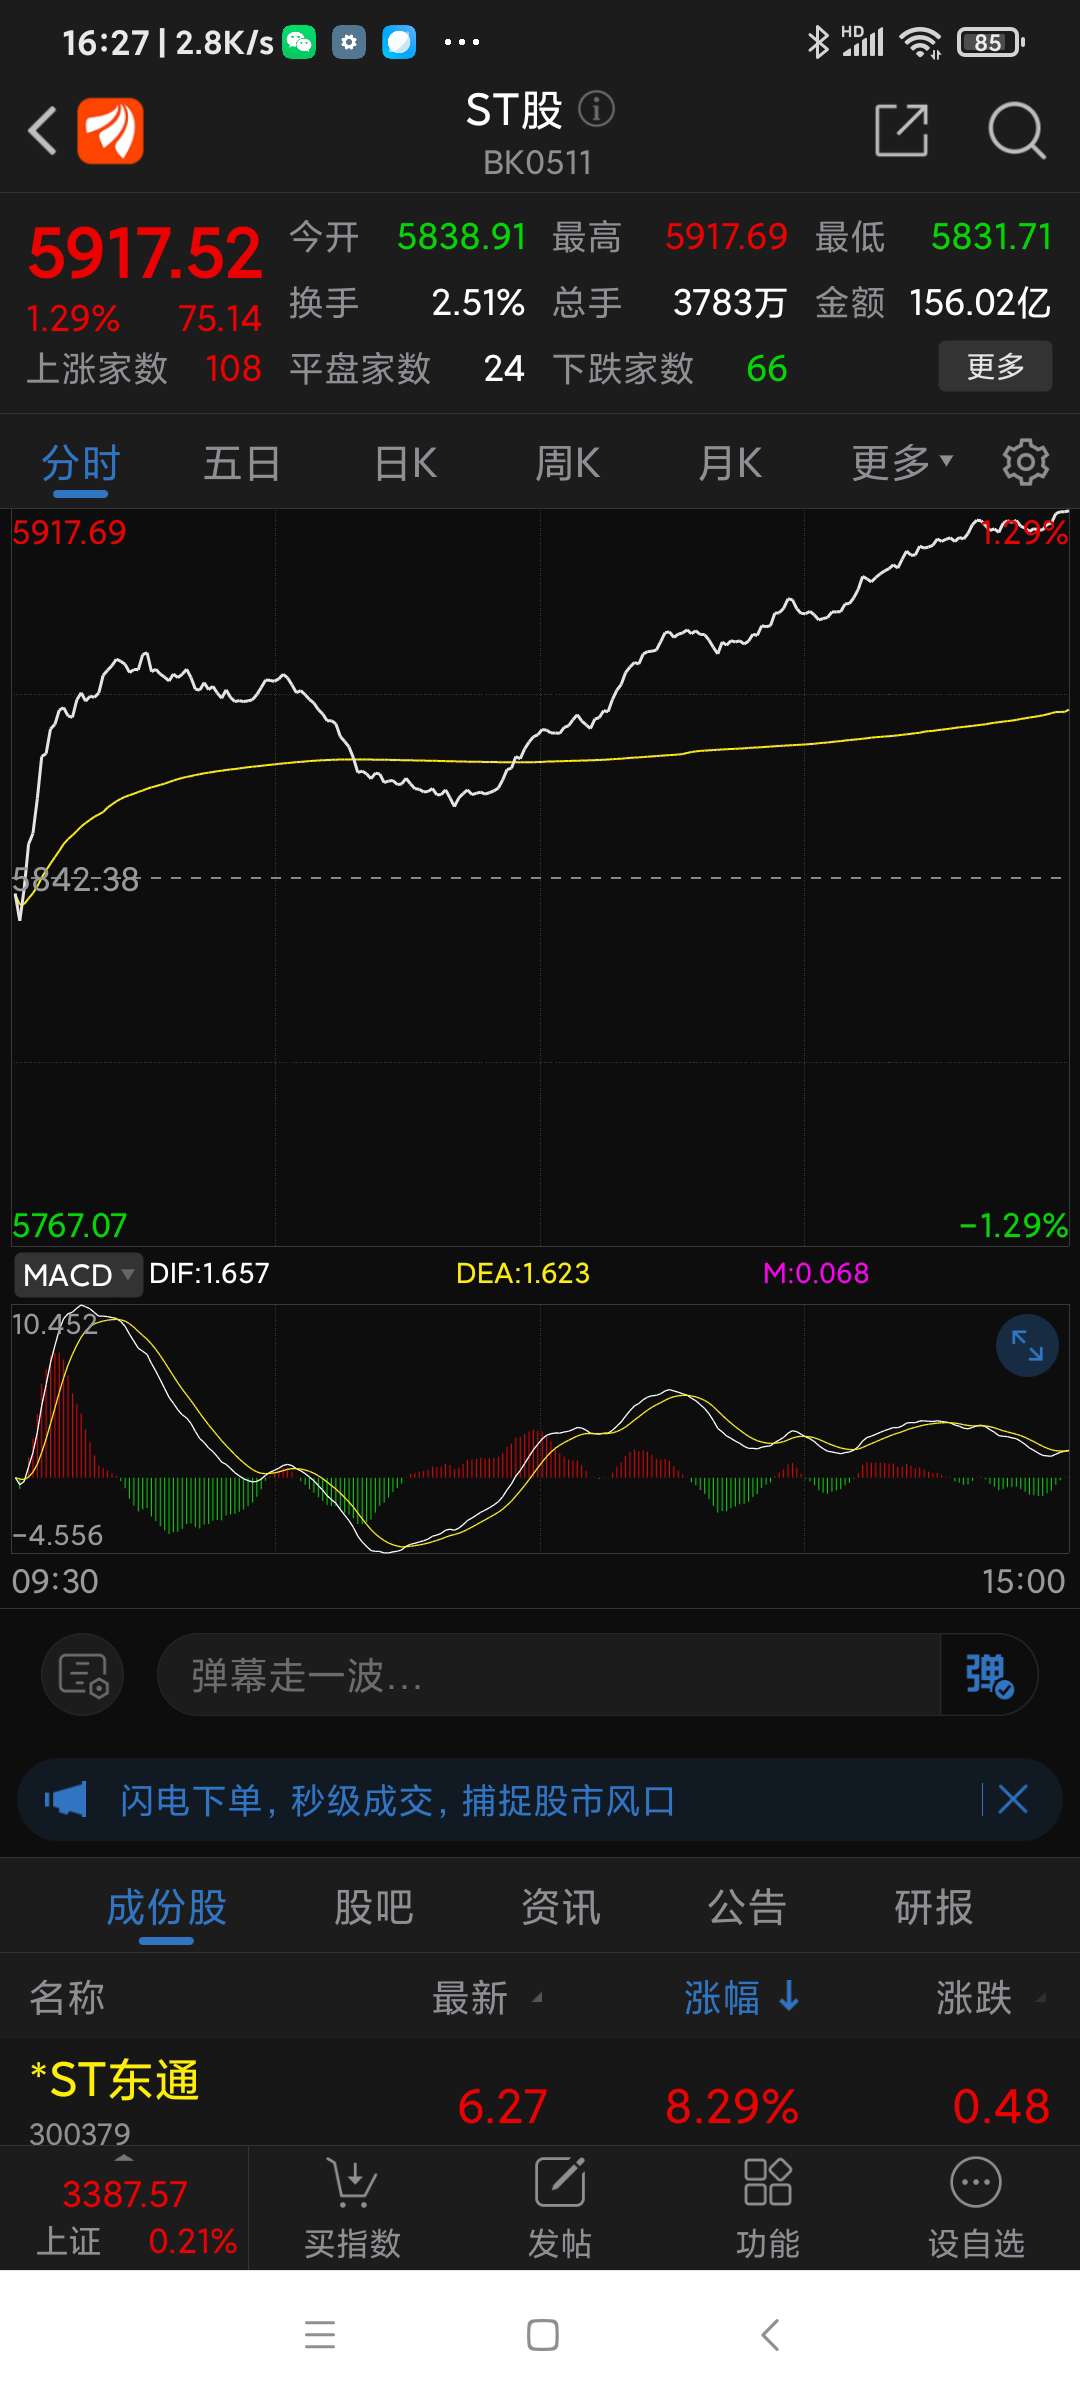Open the 功能 grid icon
The height and width of the screenshot is (2400, 1080).
768,2182
